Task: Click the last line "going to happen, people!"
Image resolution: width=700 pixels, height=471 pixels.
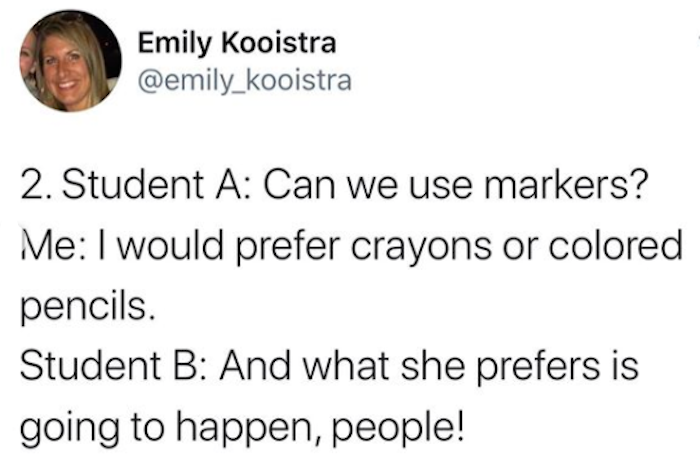Action: click(x=242, y=429)
